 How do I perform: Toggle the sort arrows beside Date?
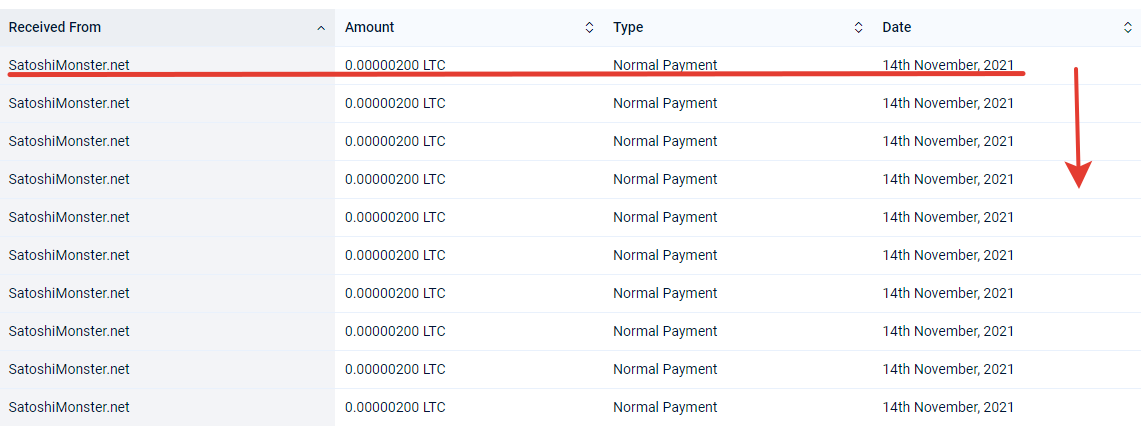1128,28
